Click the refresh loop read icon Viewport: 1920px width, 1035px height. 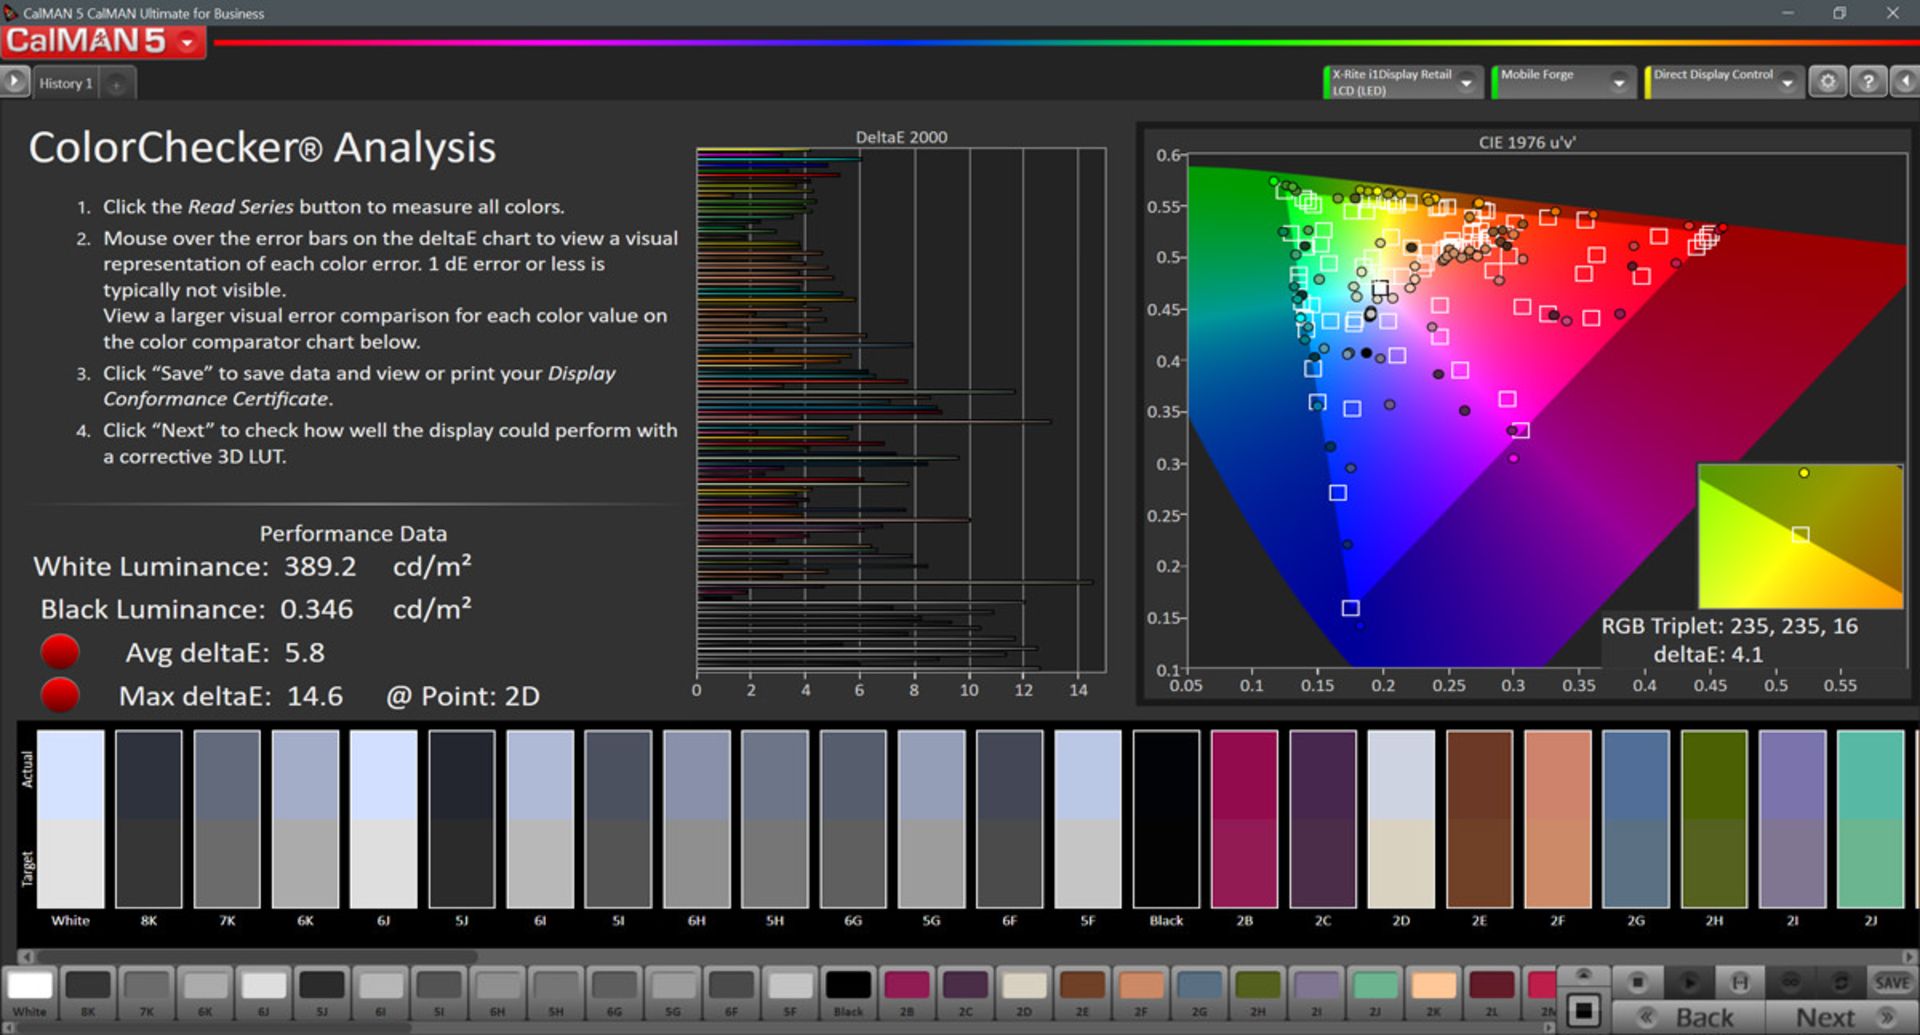1840,982
